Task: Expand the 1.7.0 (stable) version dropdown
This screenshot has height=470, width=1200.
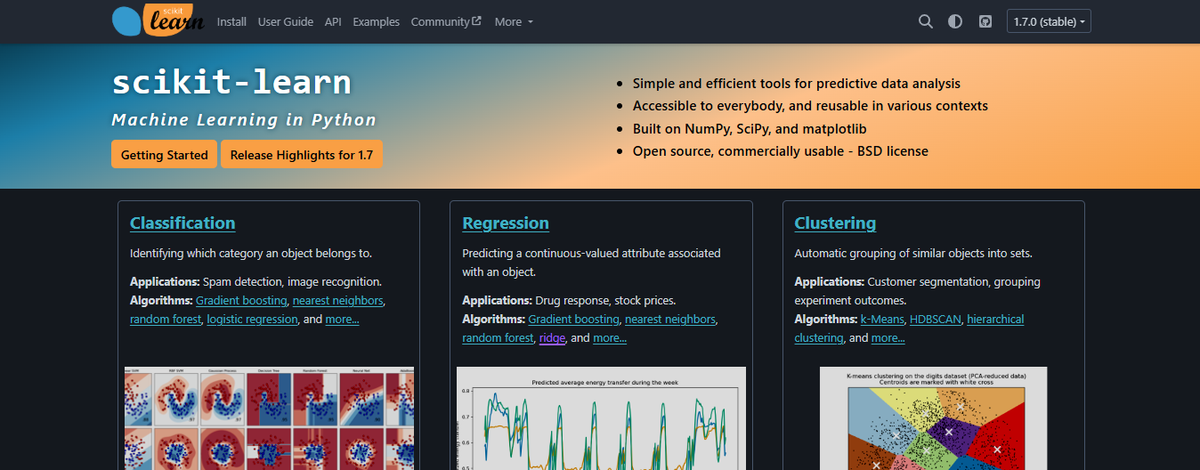Action: (1049, 21)
